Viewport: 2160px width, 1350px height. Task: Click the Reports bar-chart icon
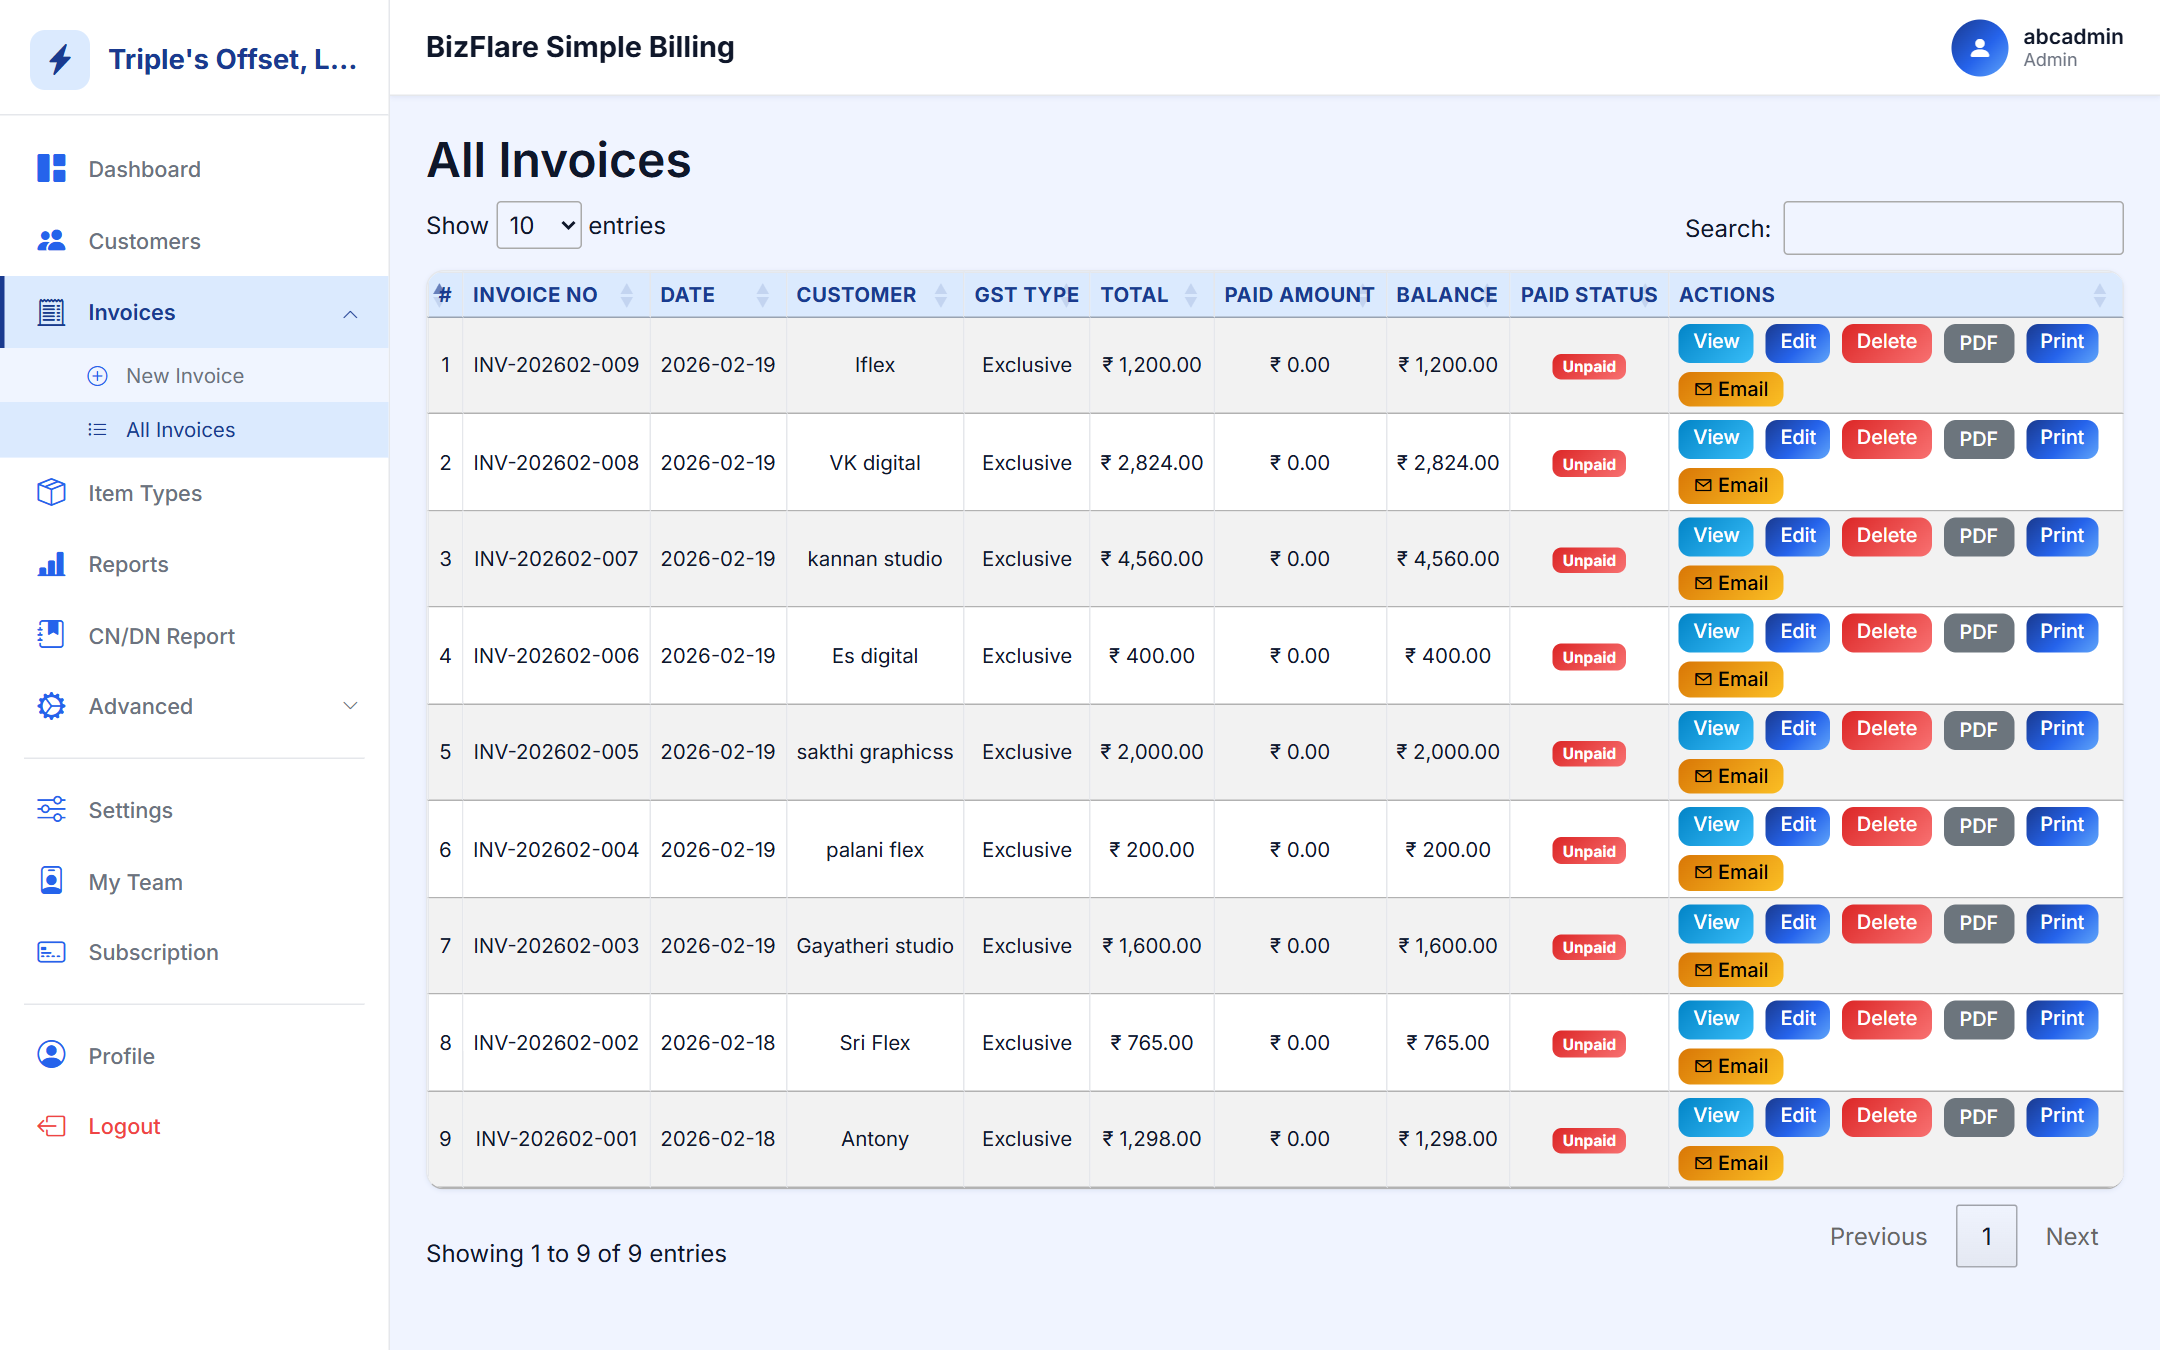51,564
